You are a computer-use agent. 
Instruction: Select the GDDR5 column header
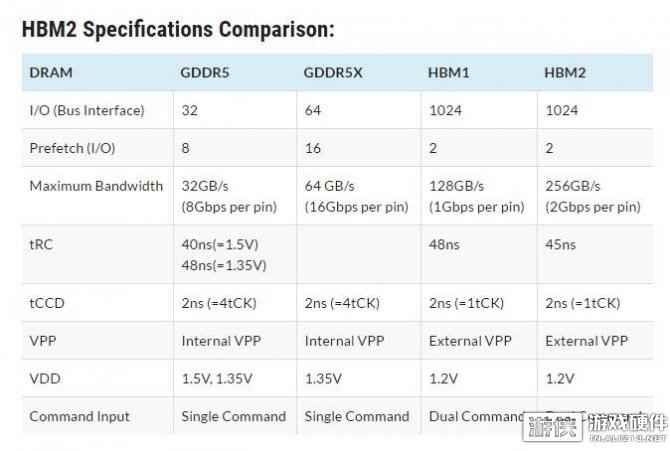tap(205, 73)
